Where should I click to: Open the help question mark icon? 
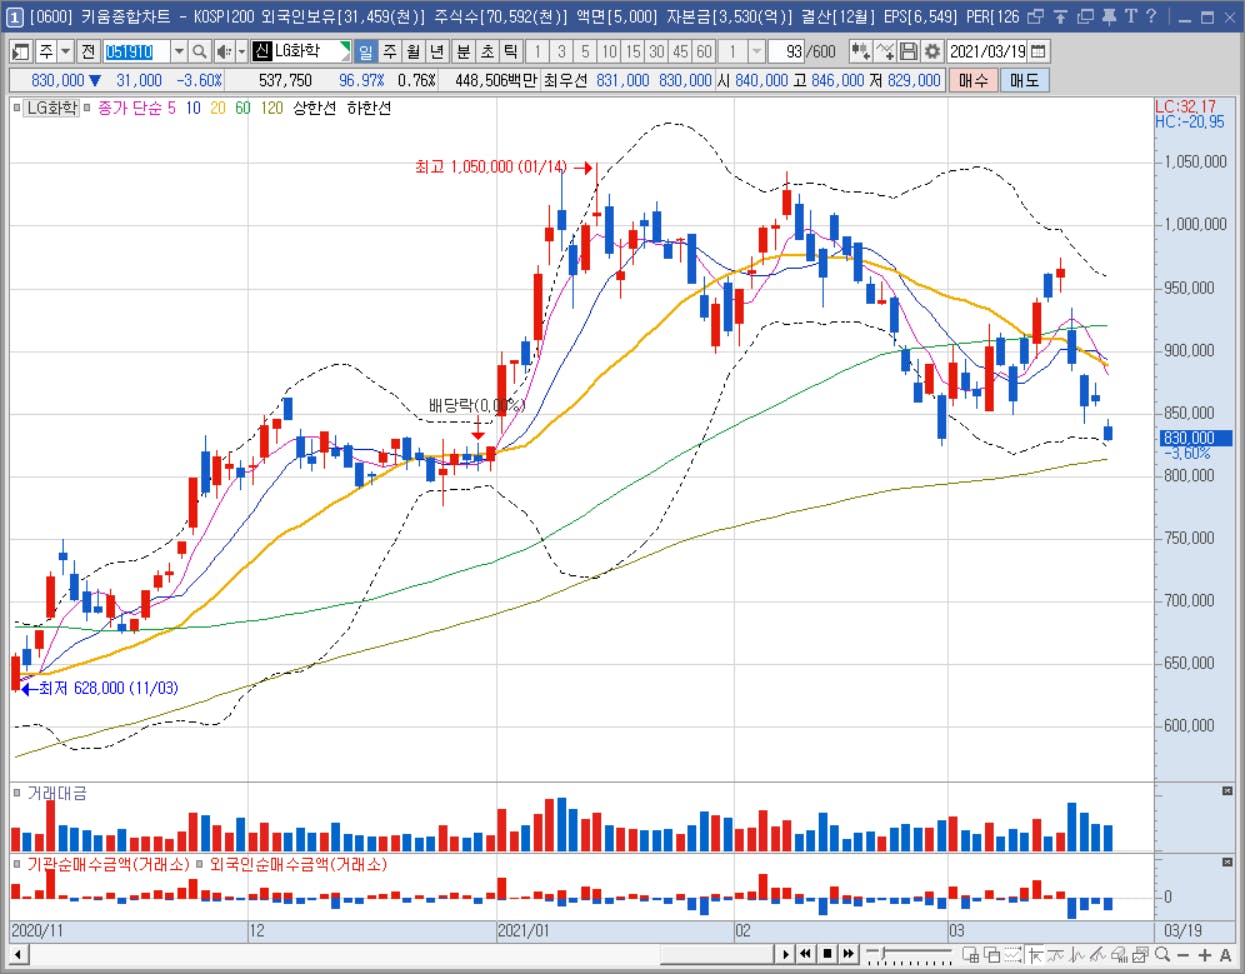(1151, 16)
